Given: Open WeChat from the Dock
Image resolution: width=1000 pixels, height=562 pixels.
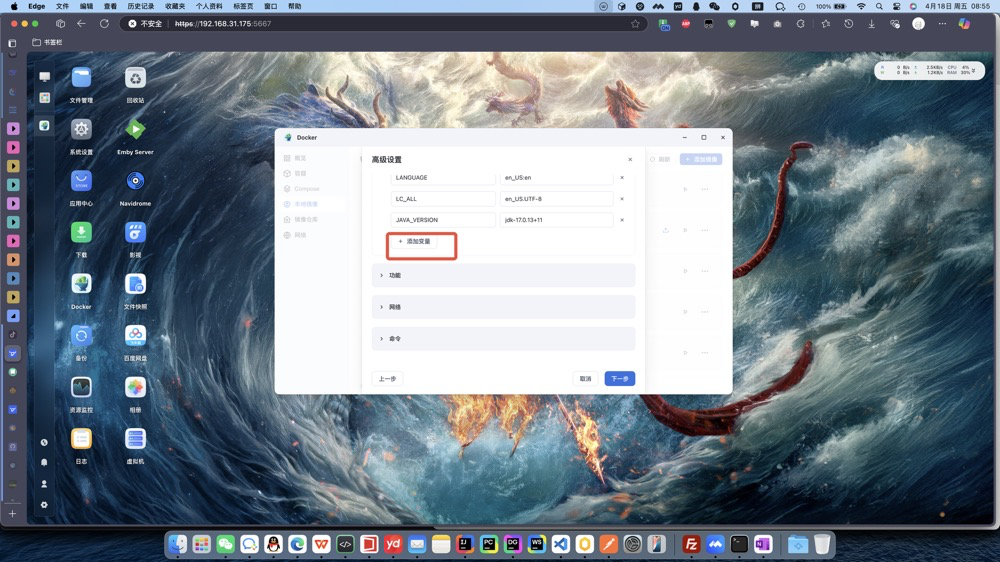Looking at the screenshot, I should coord(226,544).
